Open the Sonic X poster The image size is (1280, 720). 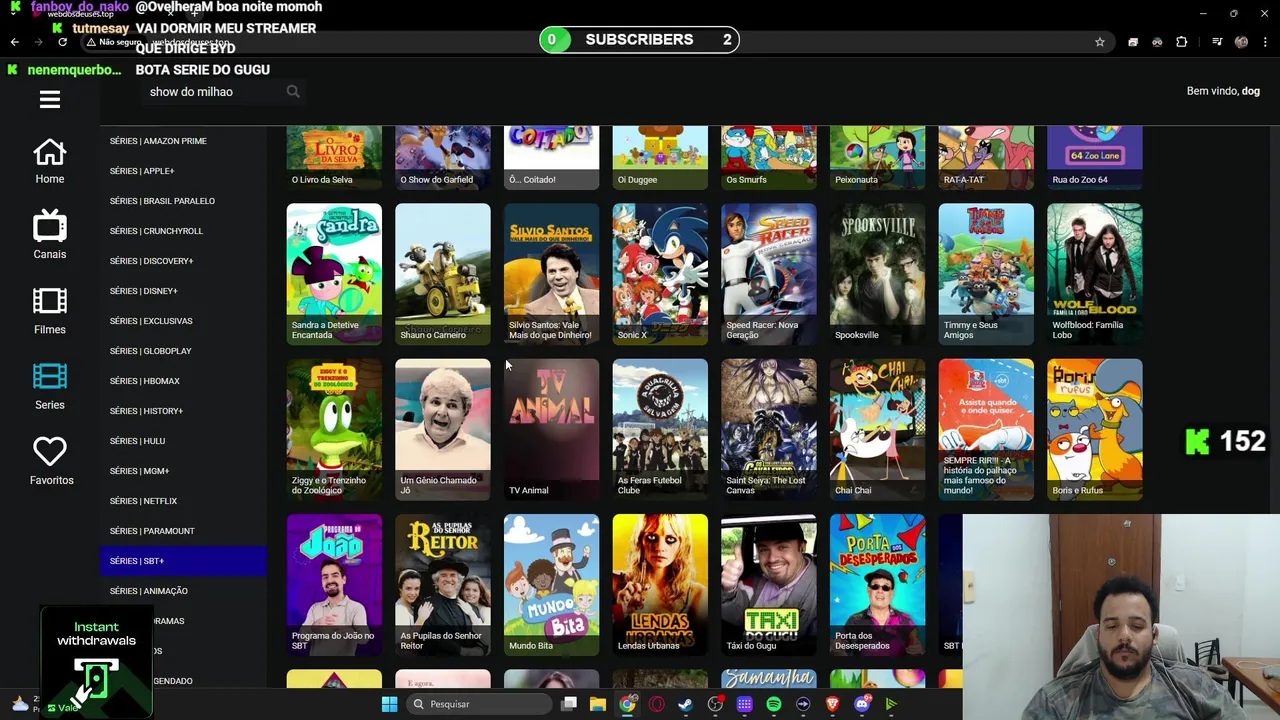coord(660,274)
